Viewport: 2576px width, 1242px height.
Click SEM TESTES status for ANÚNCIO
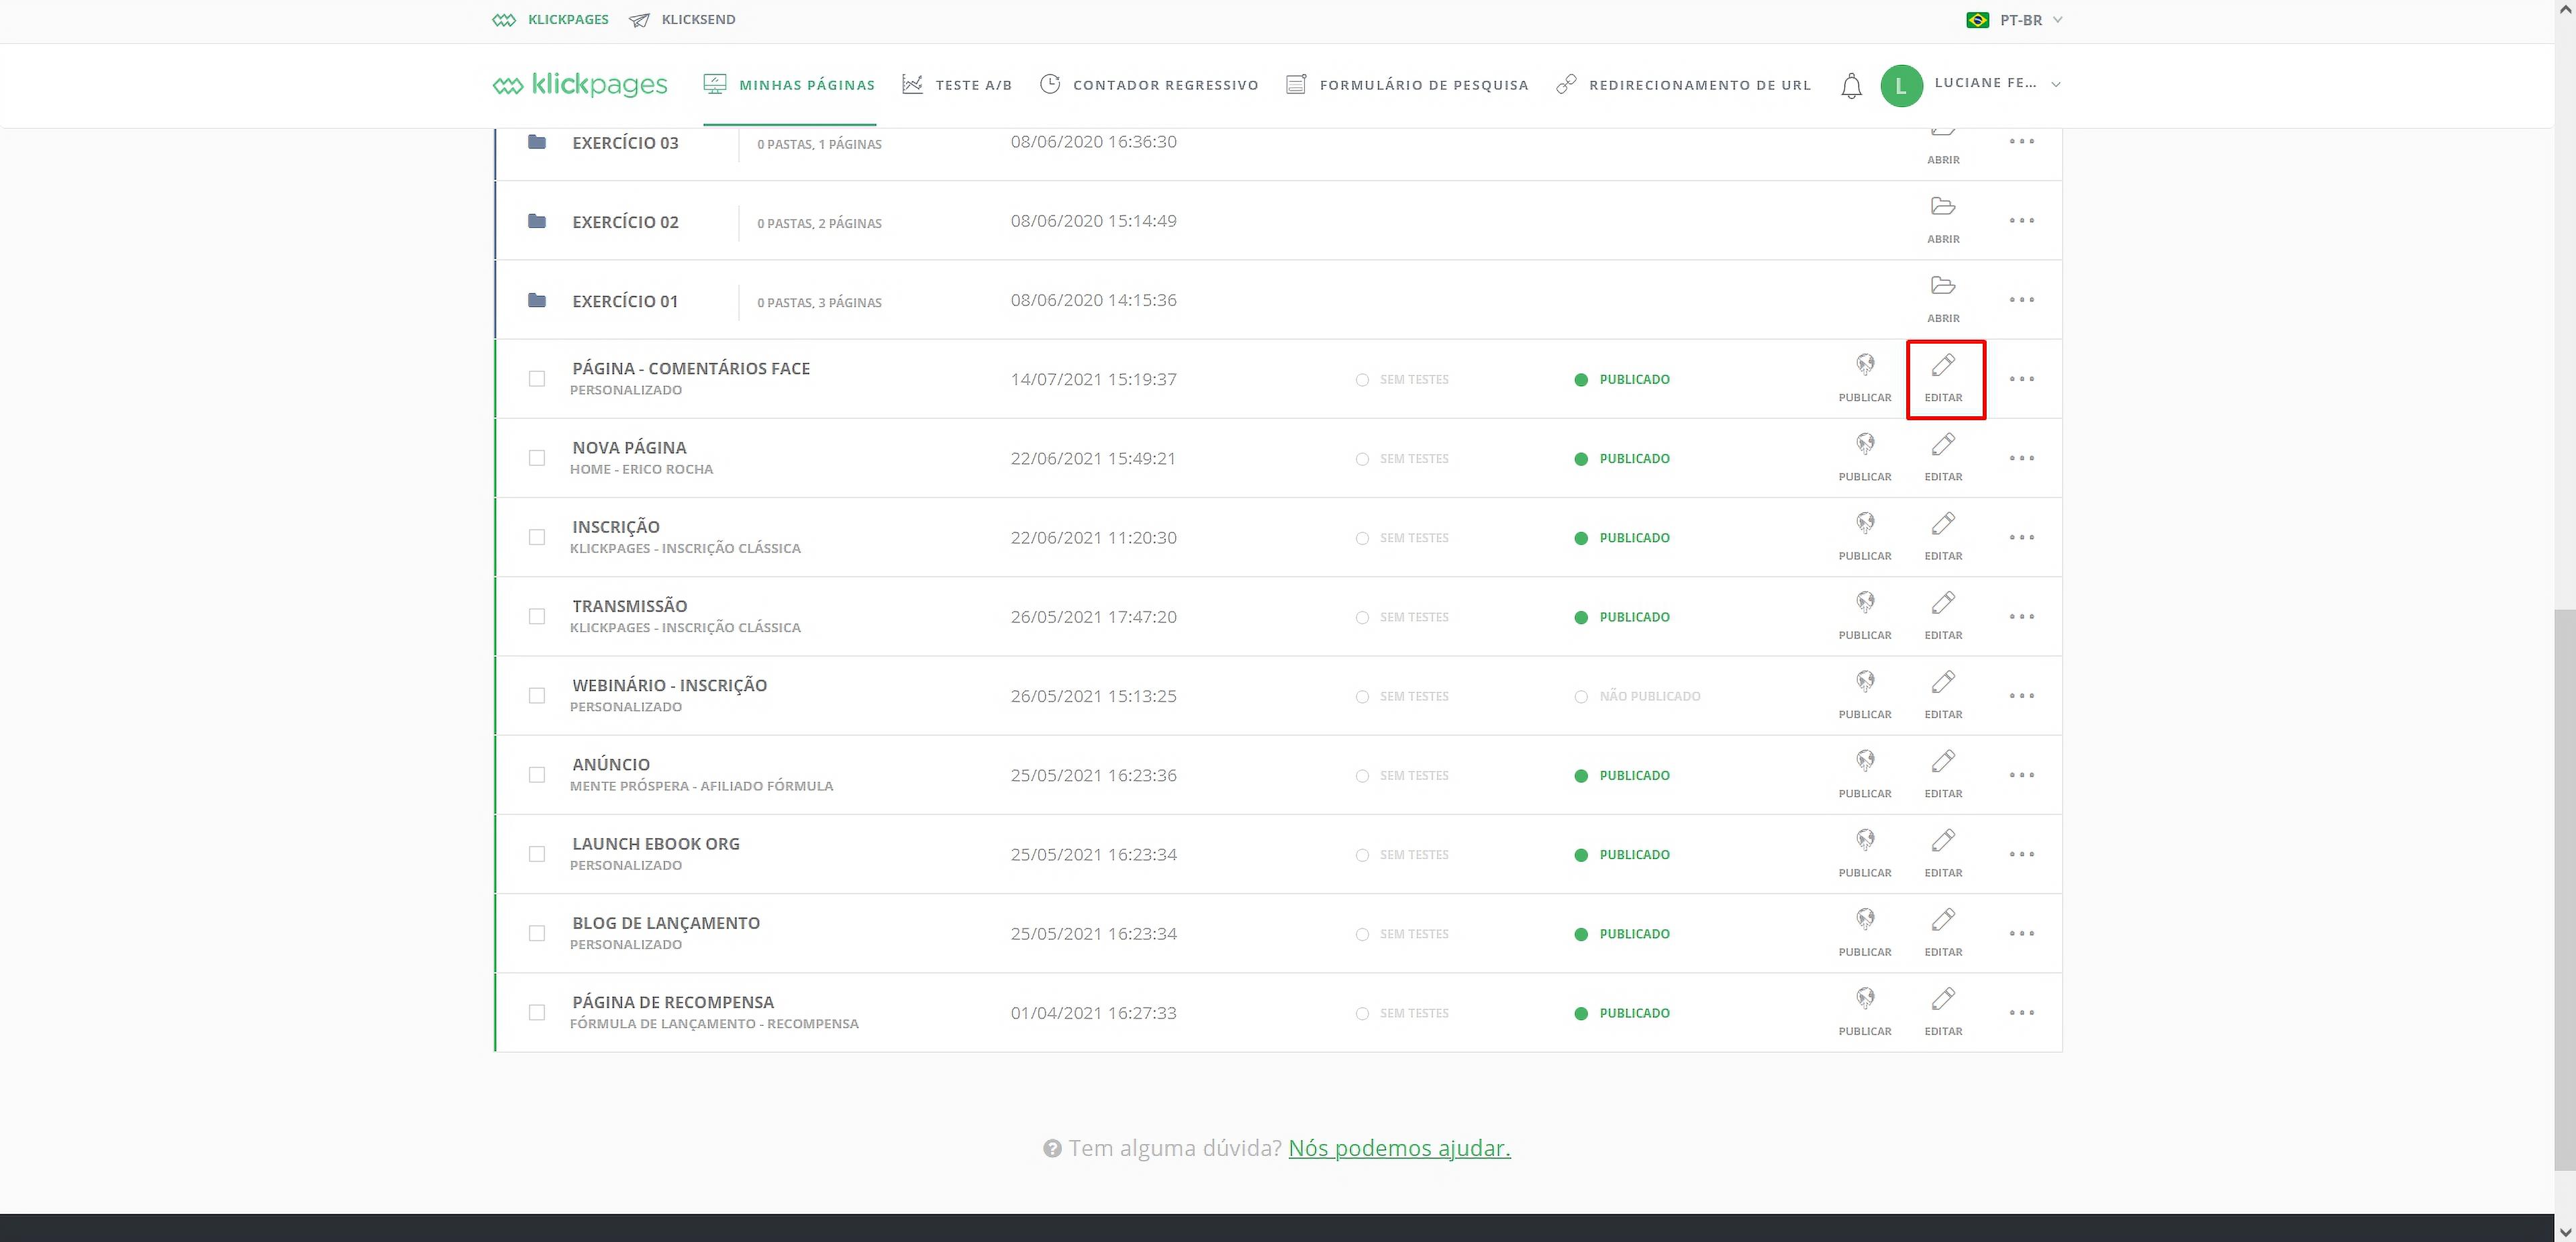click(1402, 776)
